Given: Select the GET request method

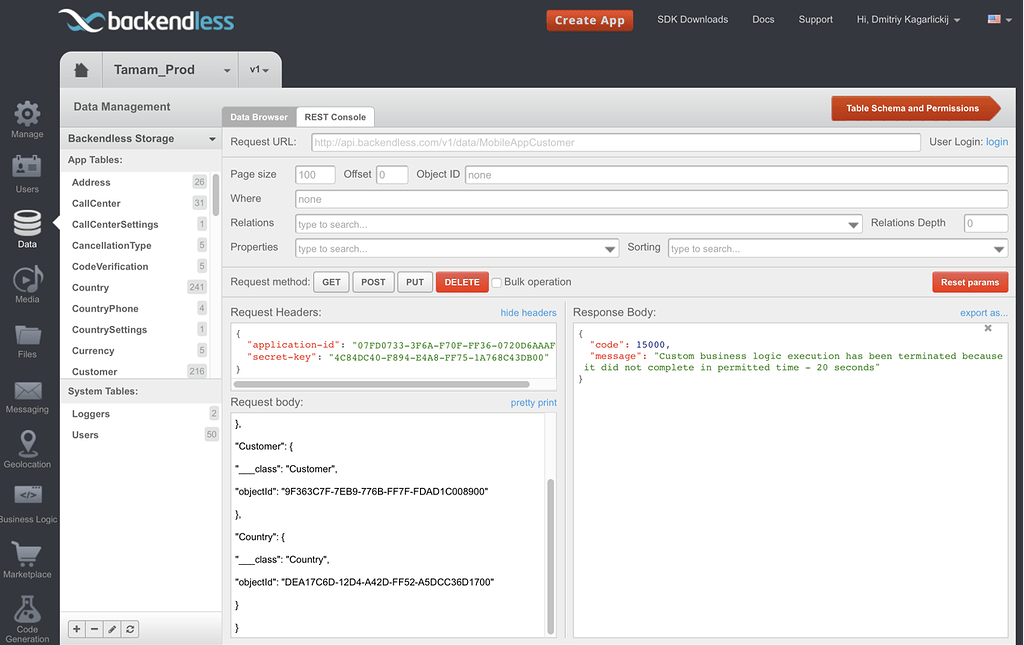Looking at the screenshot, I should (331, 282).
